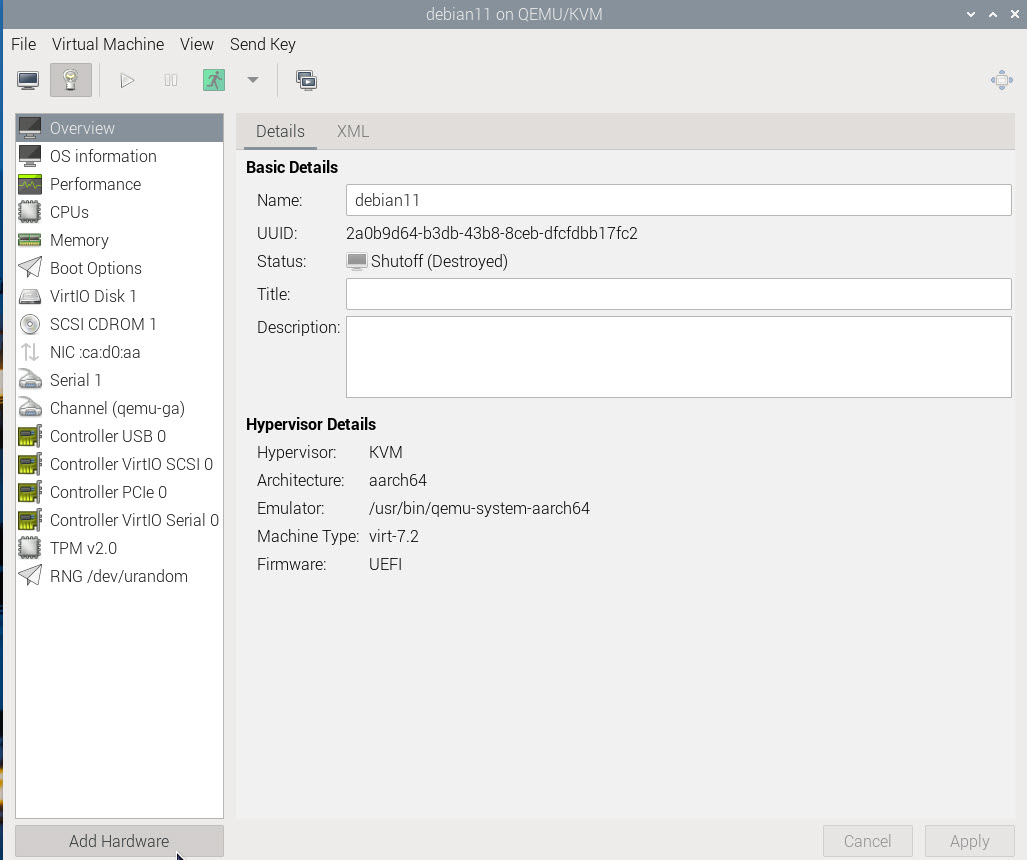This screenshot has height=860, width=1027.
Task: Switch to fullscreen view icon
Action: point(1001,81)
